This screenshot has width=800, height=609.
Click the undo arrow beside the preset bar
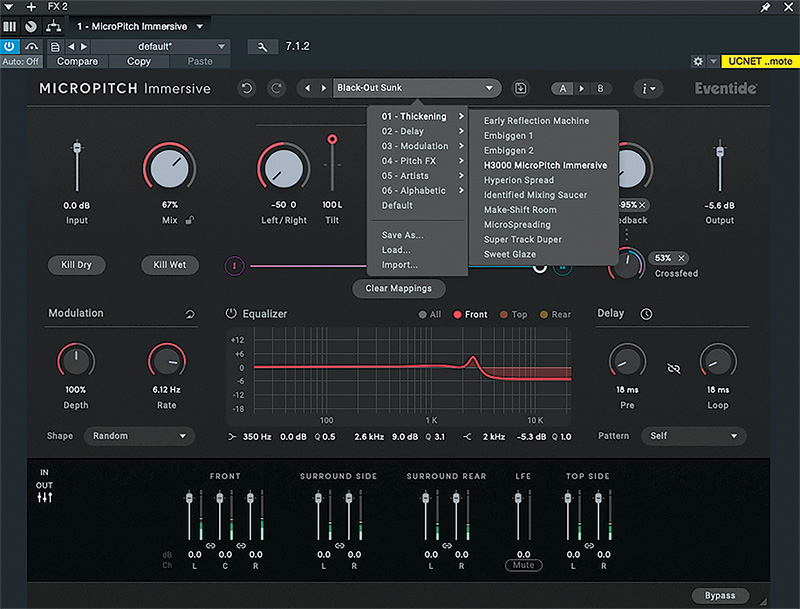(x=246, y=88)
